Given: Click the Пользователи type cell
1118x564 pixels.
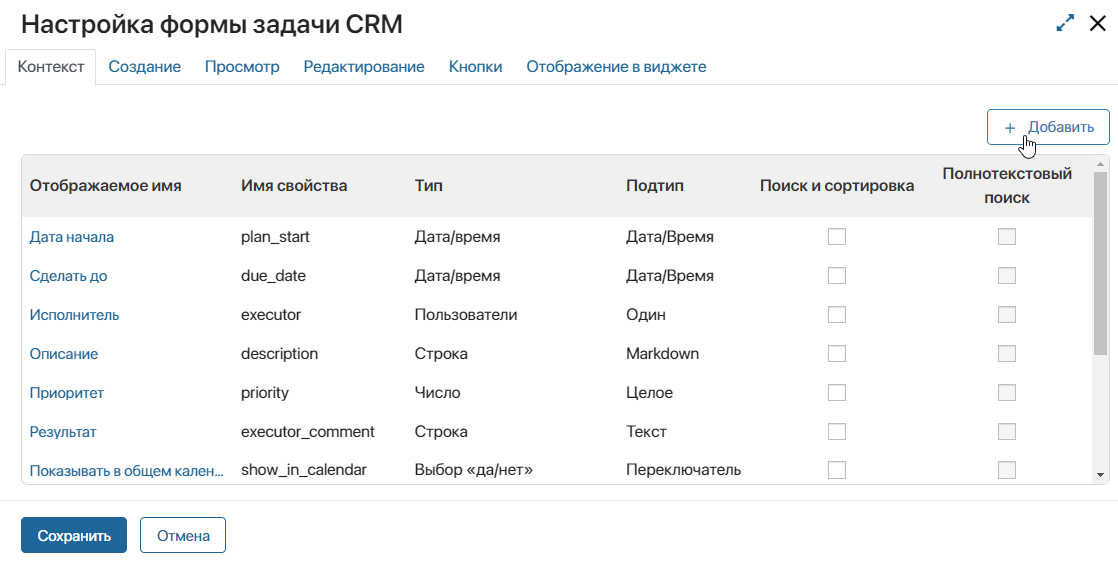Looking at the screenshot, I should pyautogui.click(x=466, y=314).
